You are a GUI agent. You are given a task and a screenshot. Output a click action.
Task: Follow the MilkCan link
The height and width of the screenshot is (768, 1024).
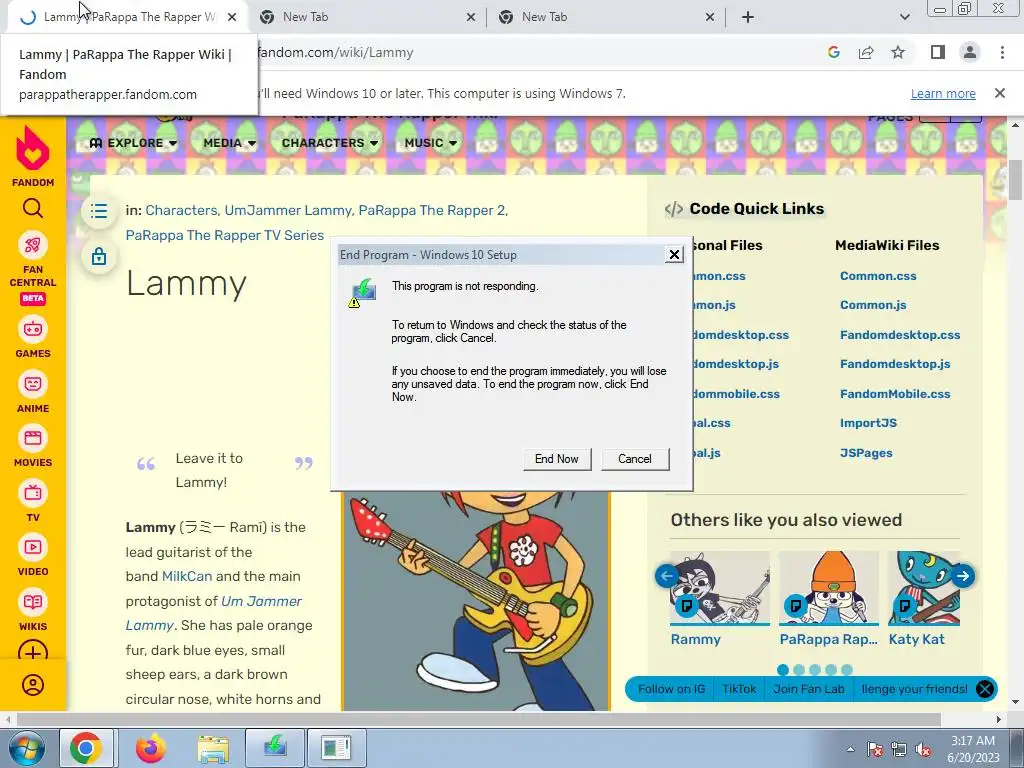(187, 577)
